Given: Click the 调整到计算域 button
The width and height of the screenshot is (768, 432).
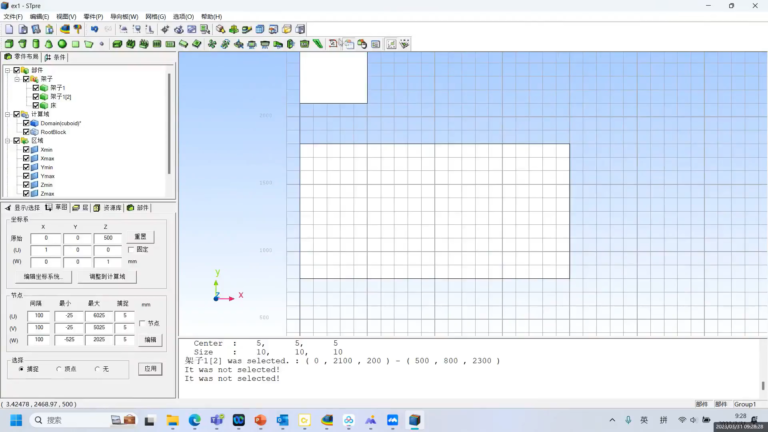Looking at the screenshot, I should (x=107, y=277).
